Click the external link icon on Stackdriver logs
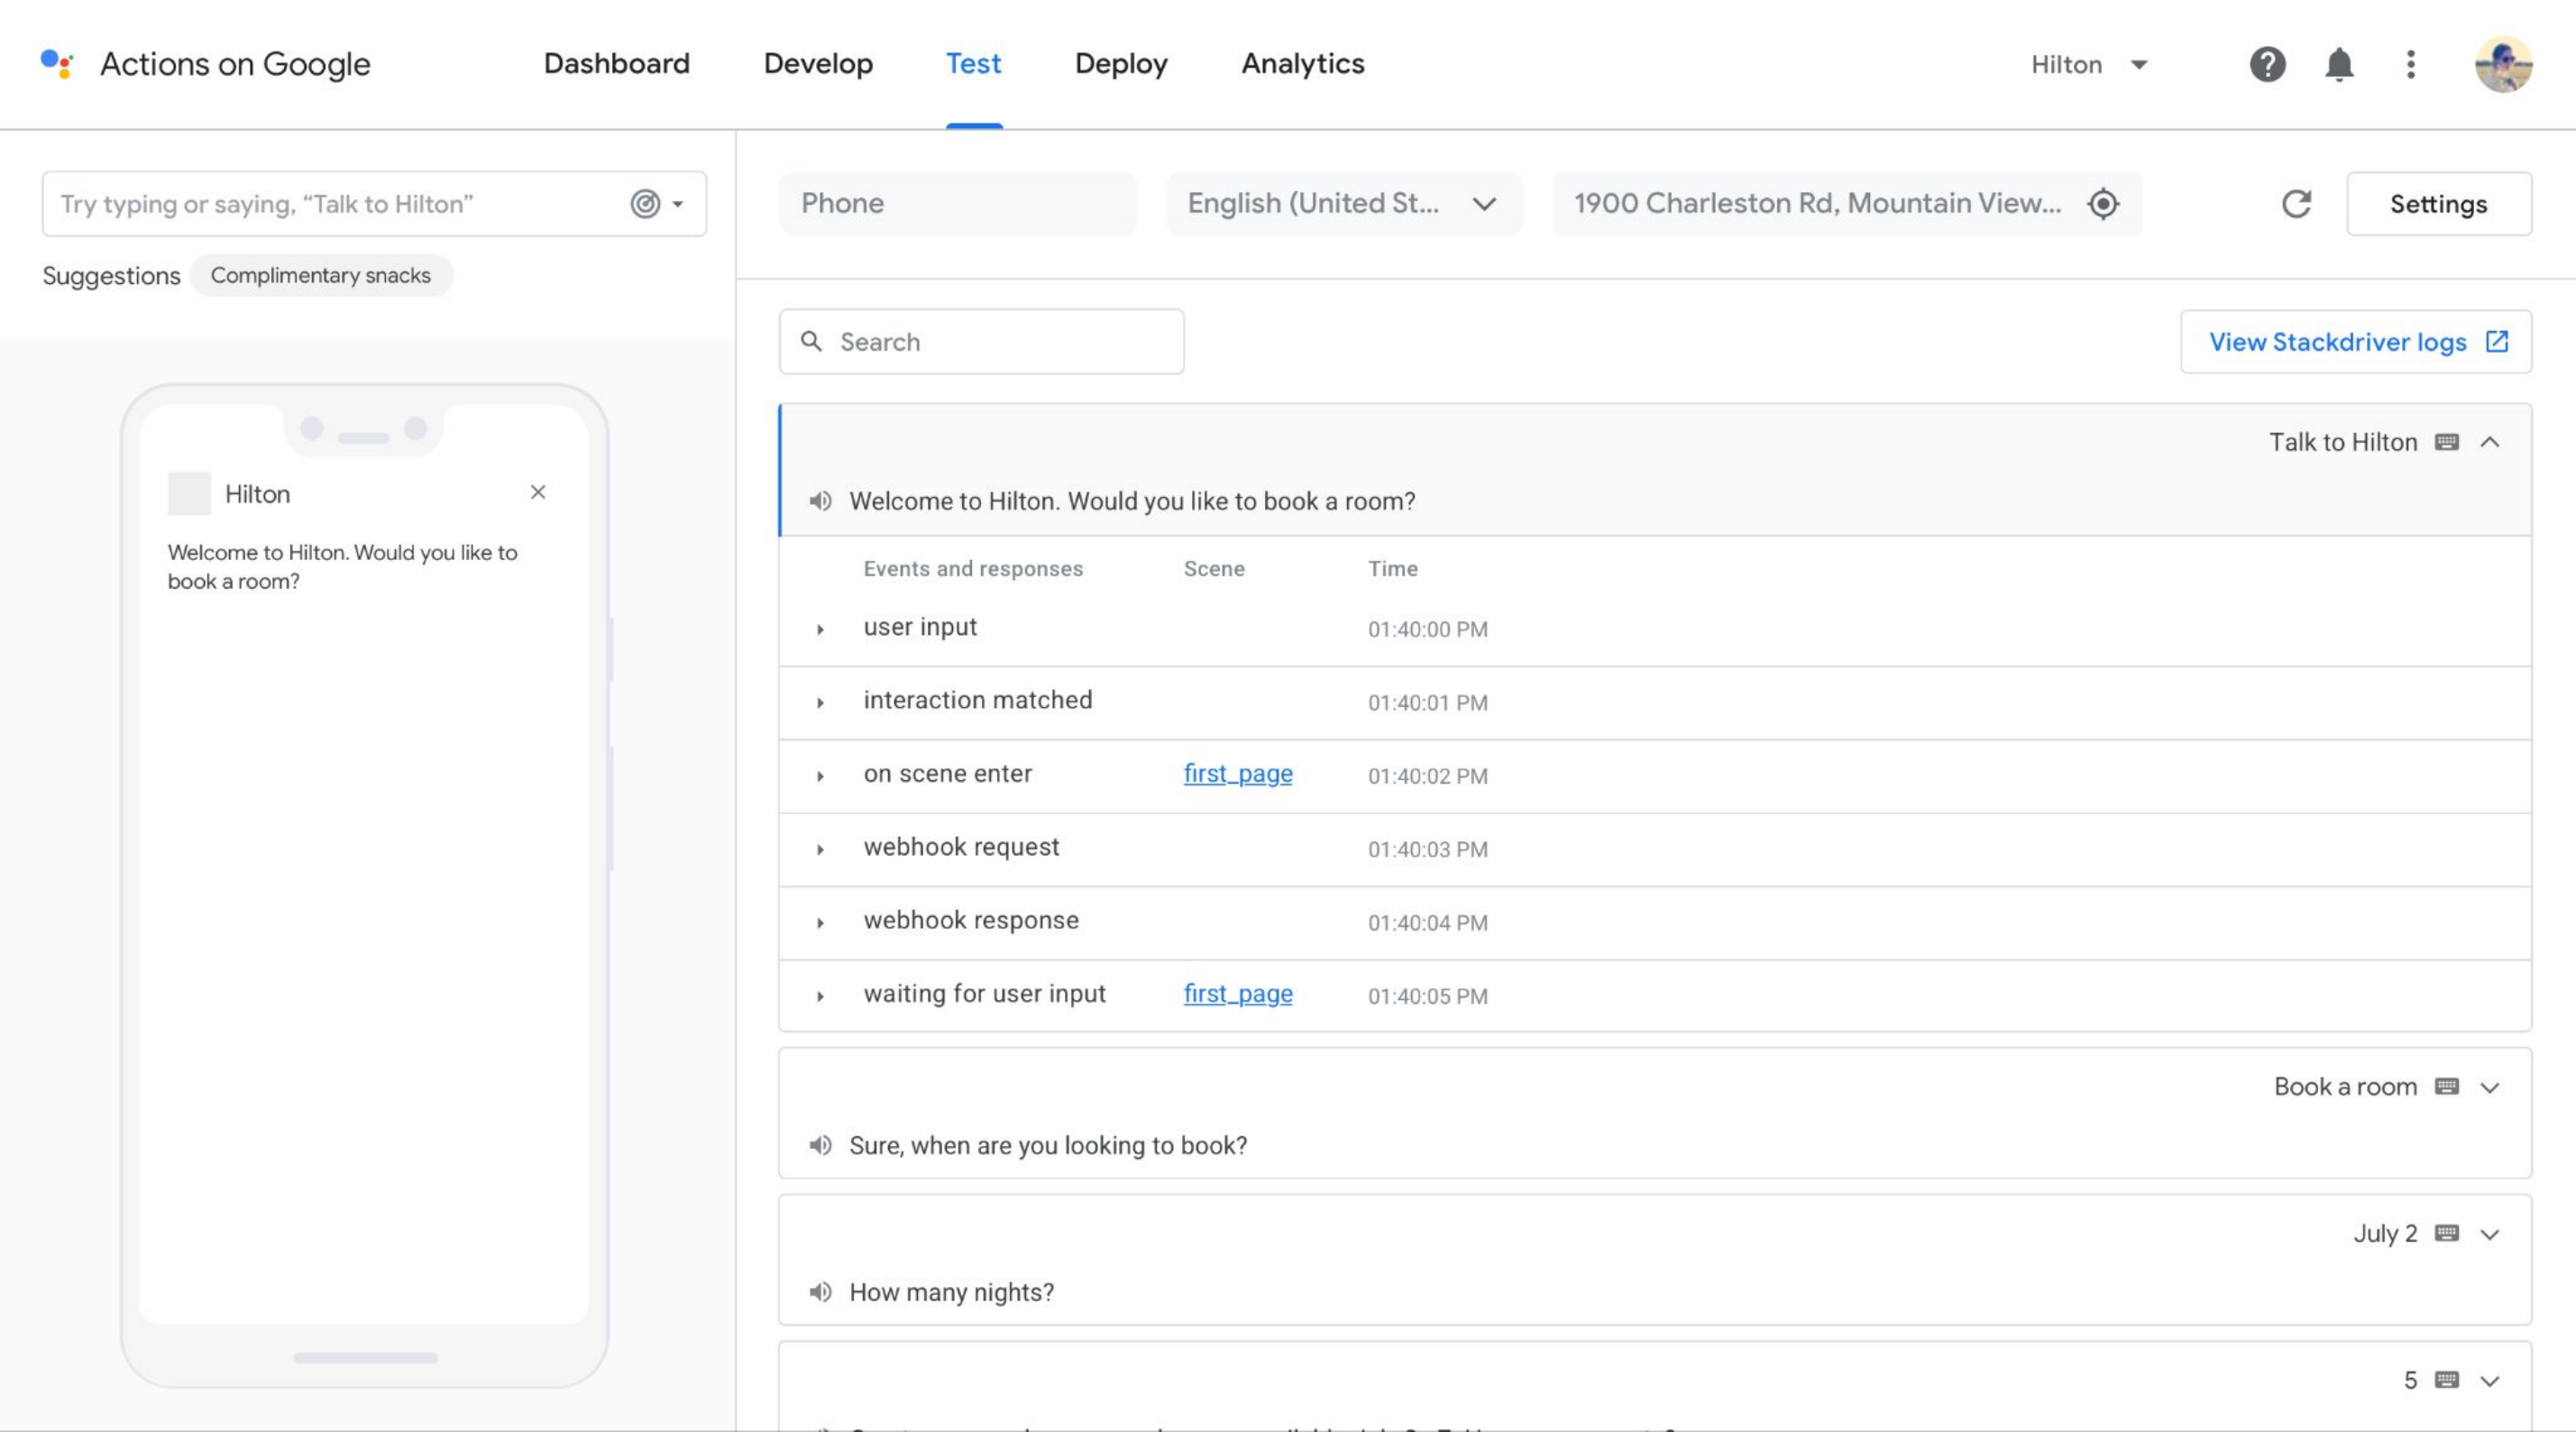The width and height of the screenshot is (2576, 1432). pos(2497,341)
